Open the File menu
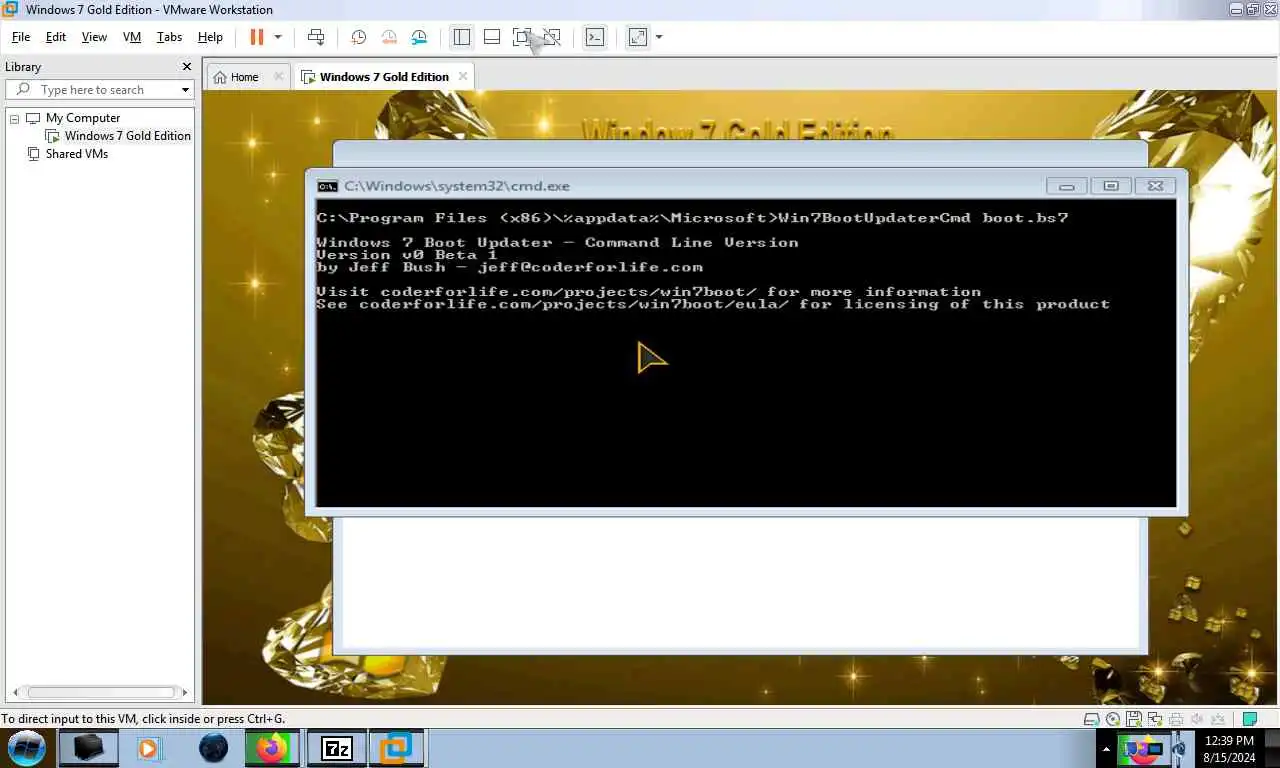Image resolution: width=1280 pixels, height=768 pixels. pyautogui.click(x=21, y=37)
